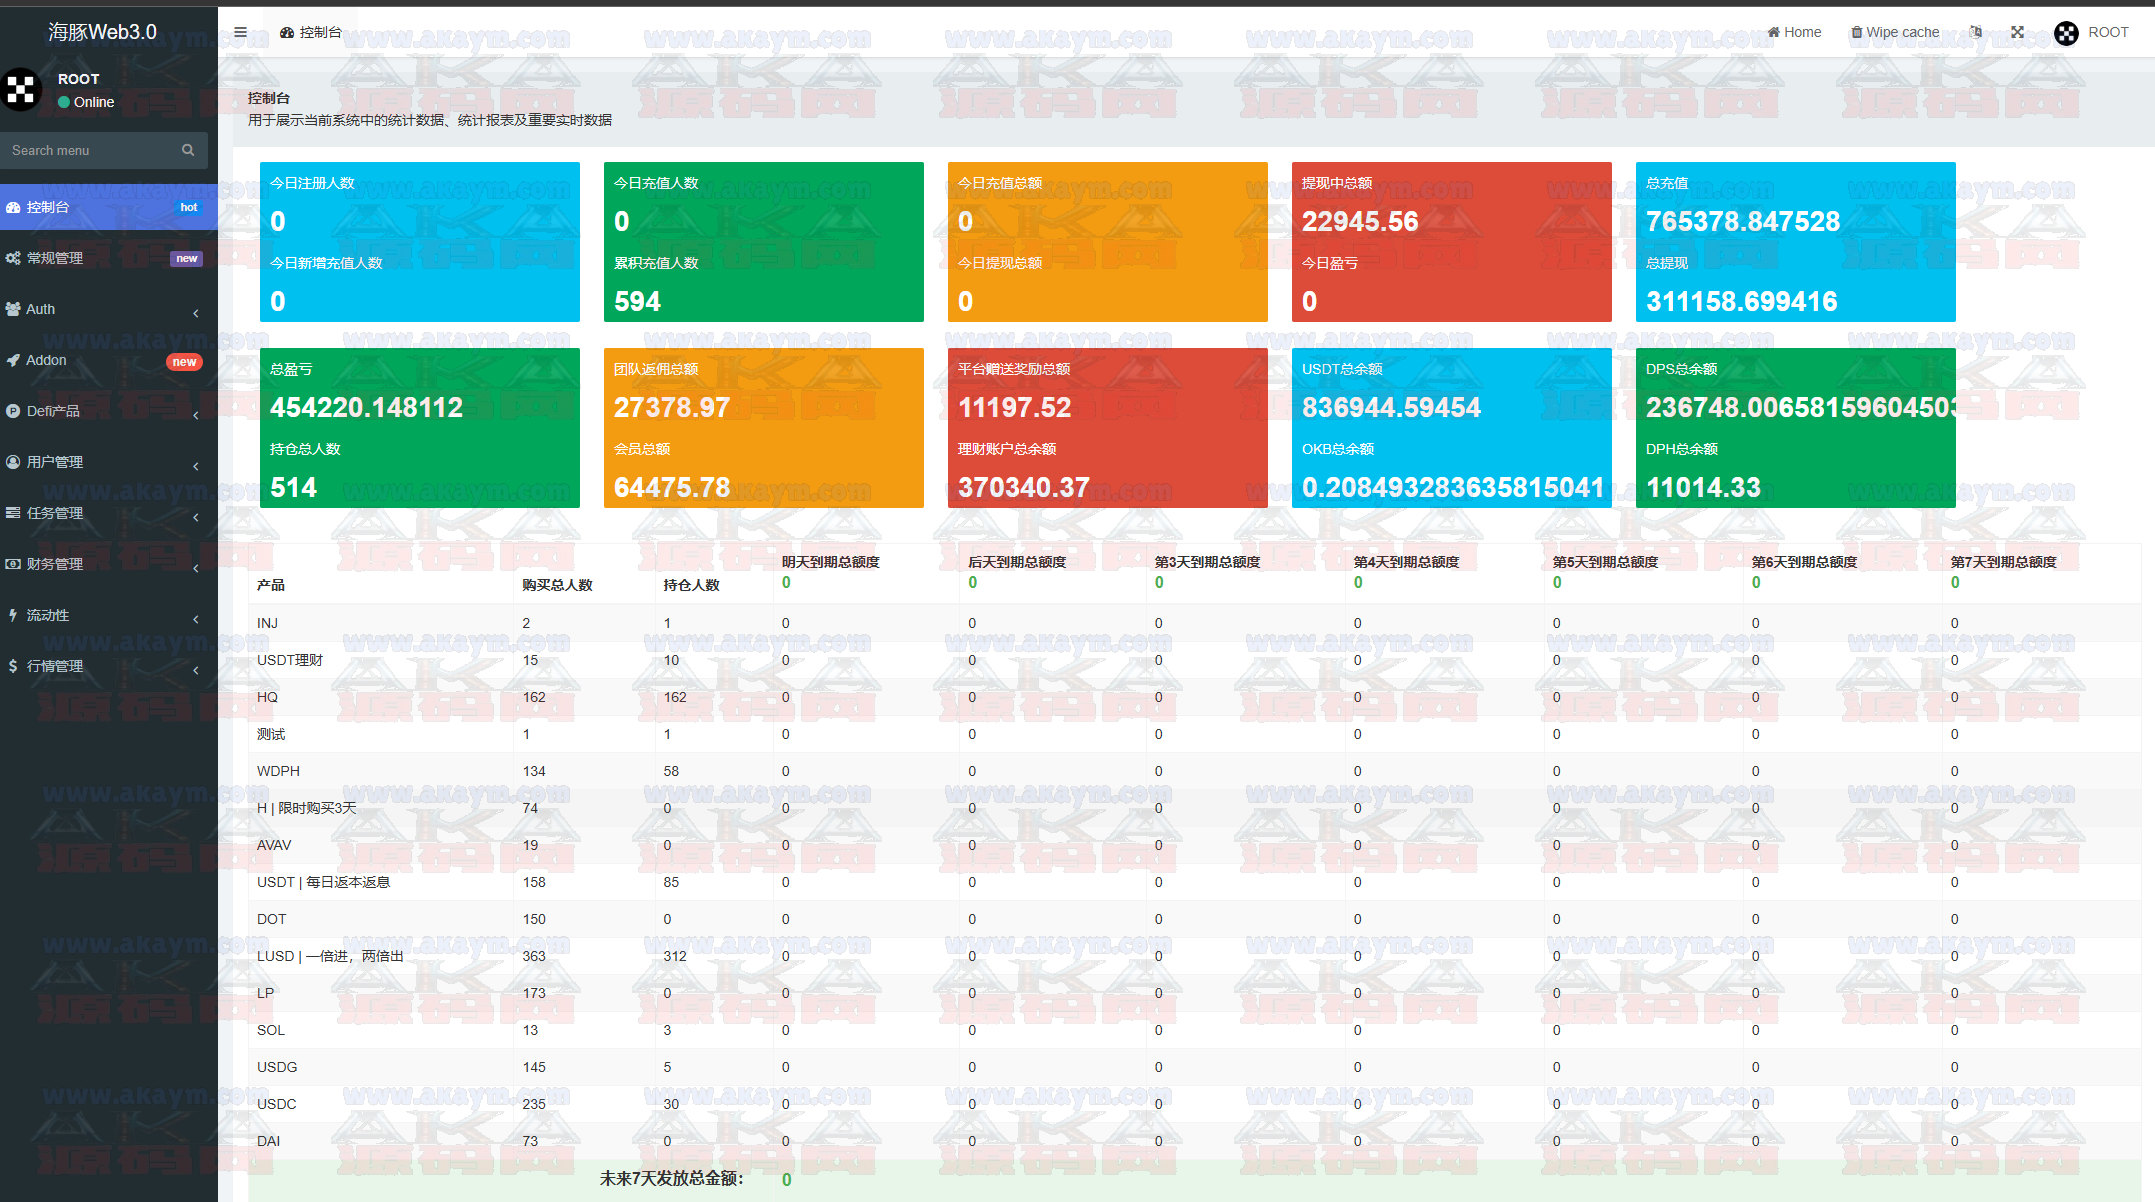Viewport: 2155px width, 1202px height.
Task: Expand the Defi产品 menu chevron
Action: pos(196,414)
